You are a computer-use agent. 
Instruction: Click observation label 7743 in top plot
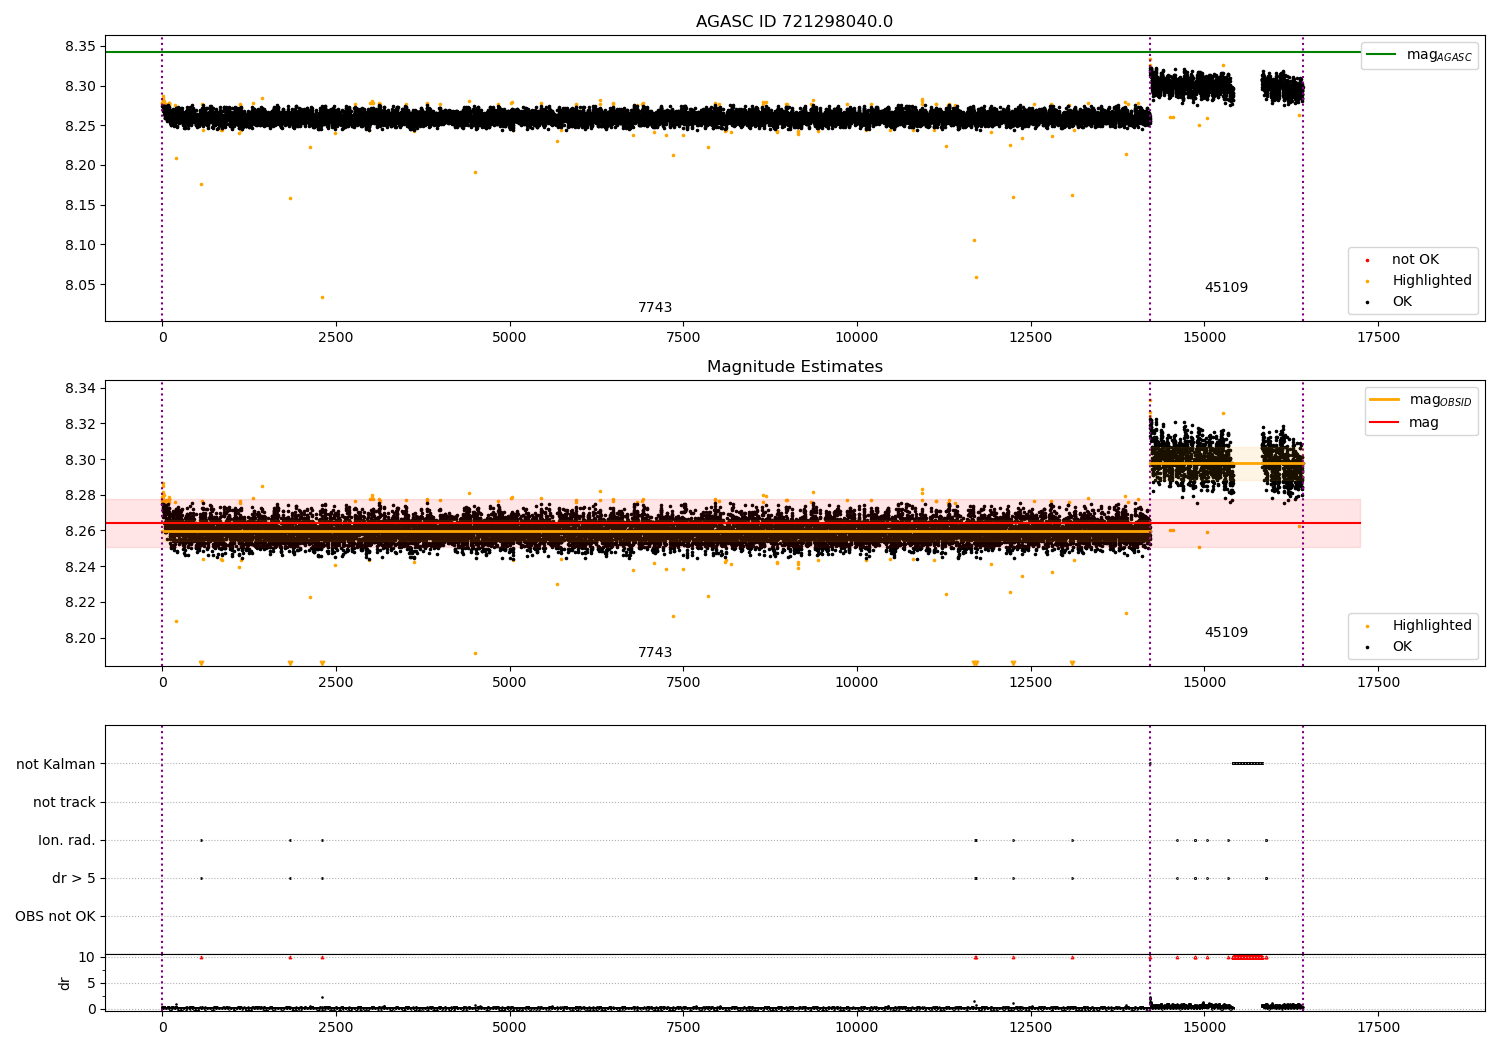coord(655,308)
